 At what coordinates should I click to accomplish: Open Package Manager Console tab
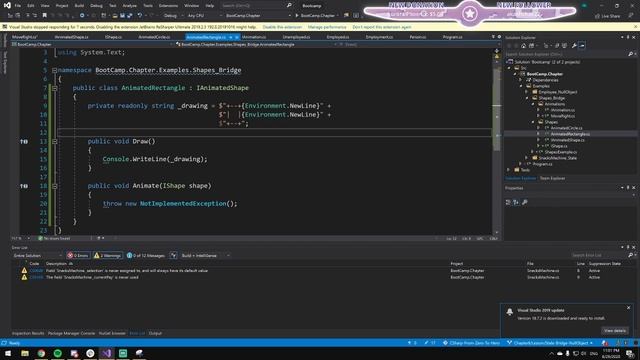pyautogui.click(x=71, y=333)
